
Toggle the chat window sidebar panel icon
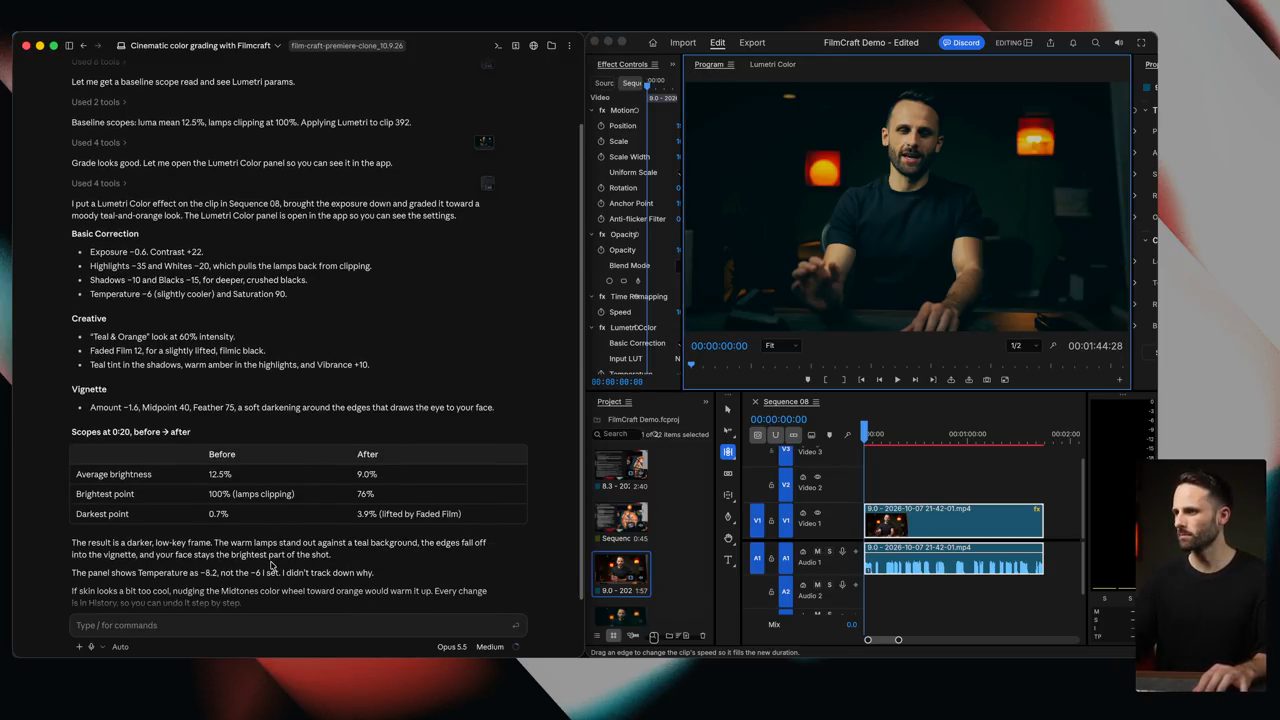(x=69, y=46)
